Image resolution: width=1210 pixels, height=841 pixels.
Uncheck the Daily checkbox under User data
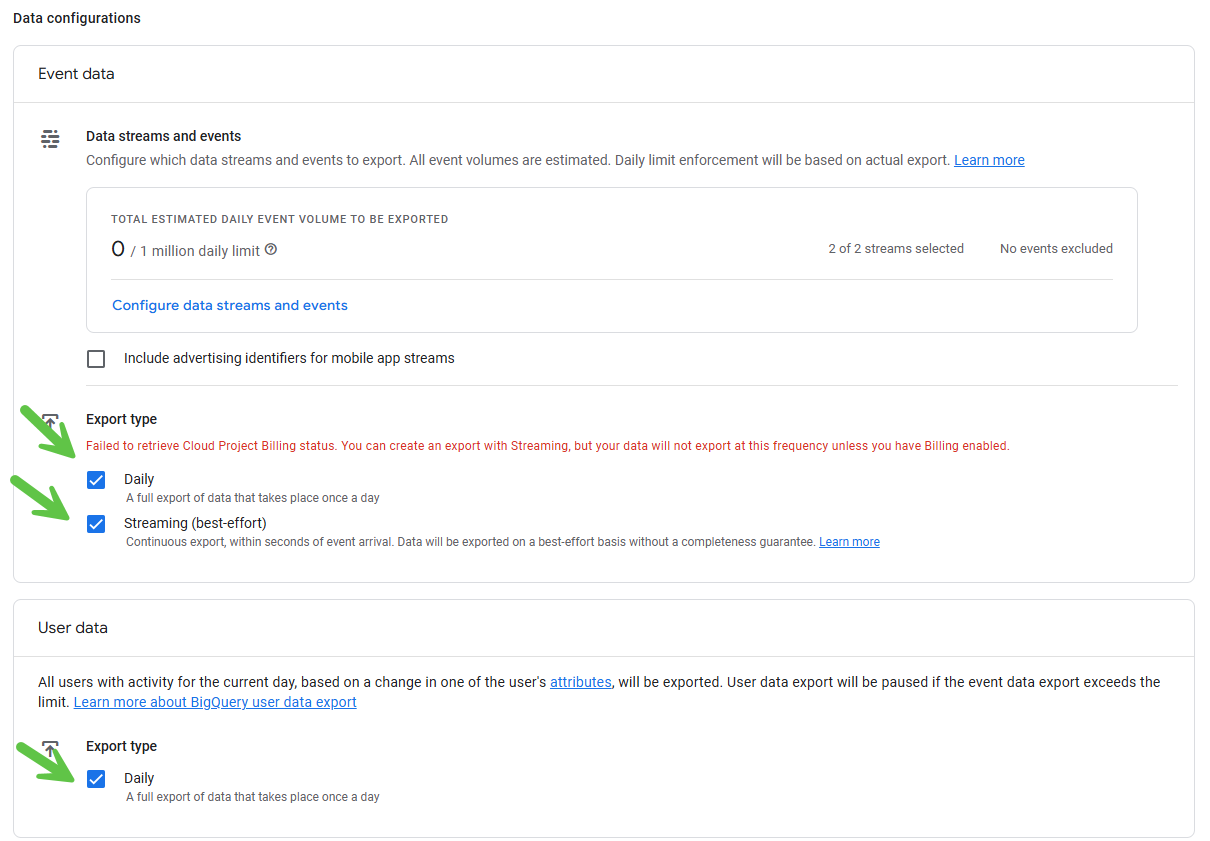96,779
